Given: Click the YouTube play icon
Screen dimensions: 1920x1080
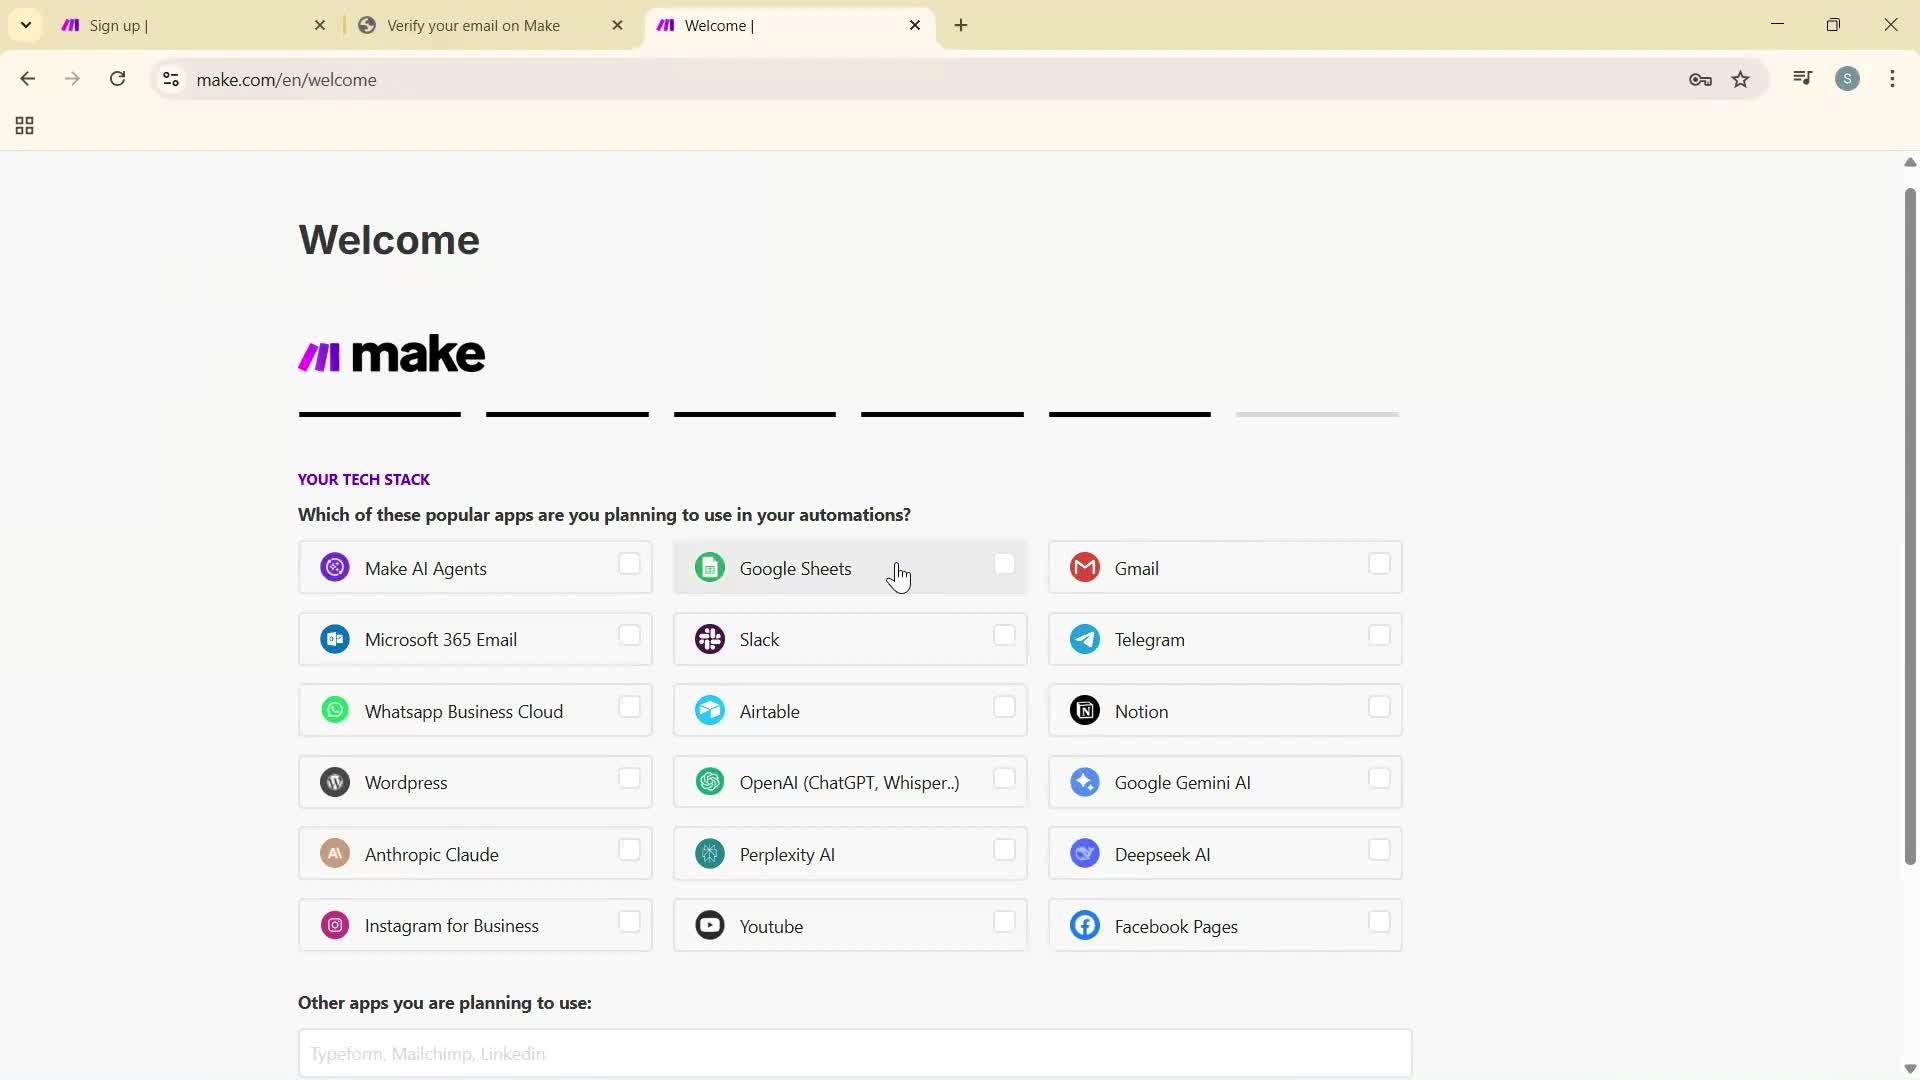Looking at the screenshot, I should 710,925.
